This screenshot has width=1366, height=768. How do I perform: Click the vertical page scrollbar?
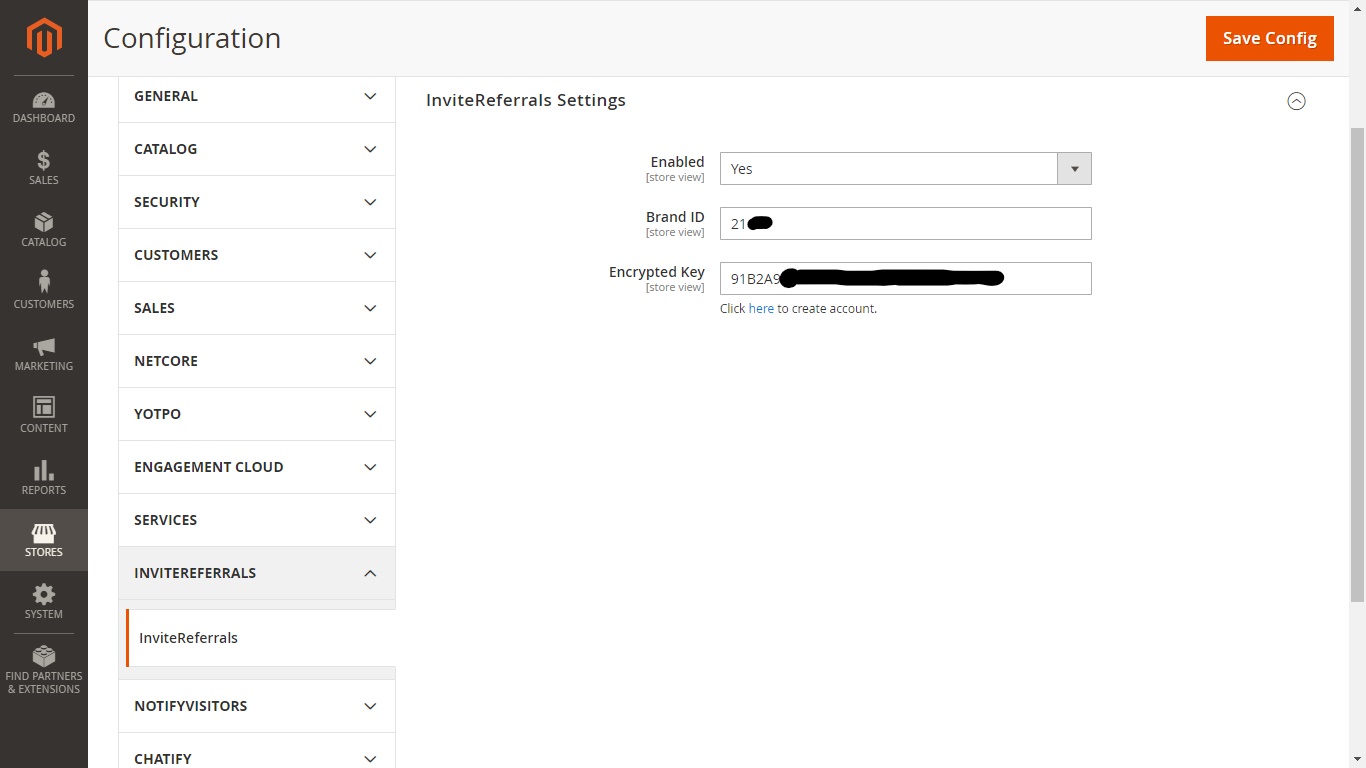coord(1357,364)
